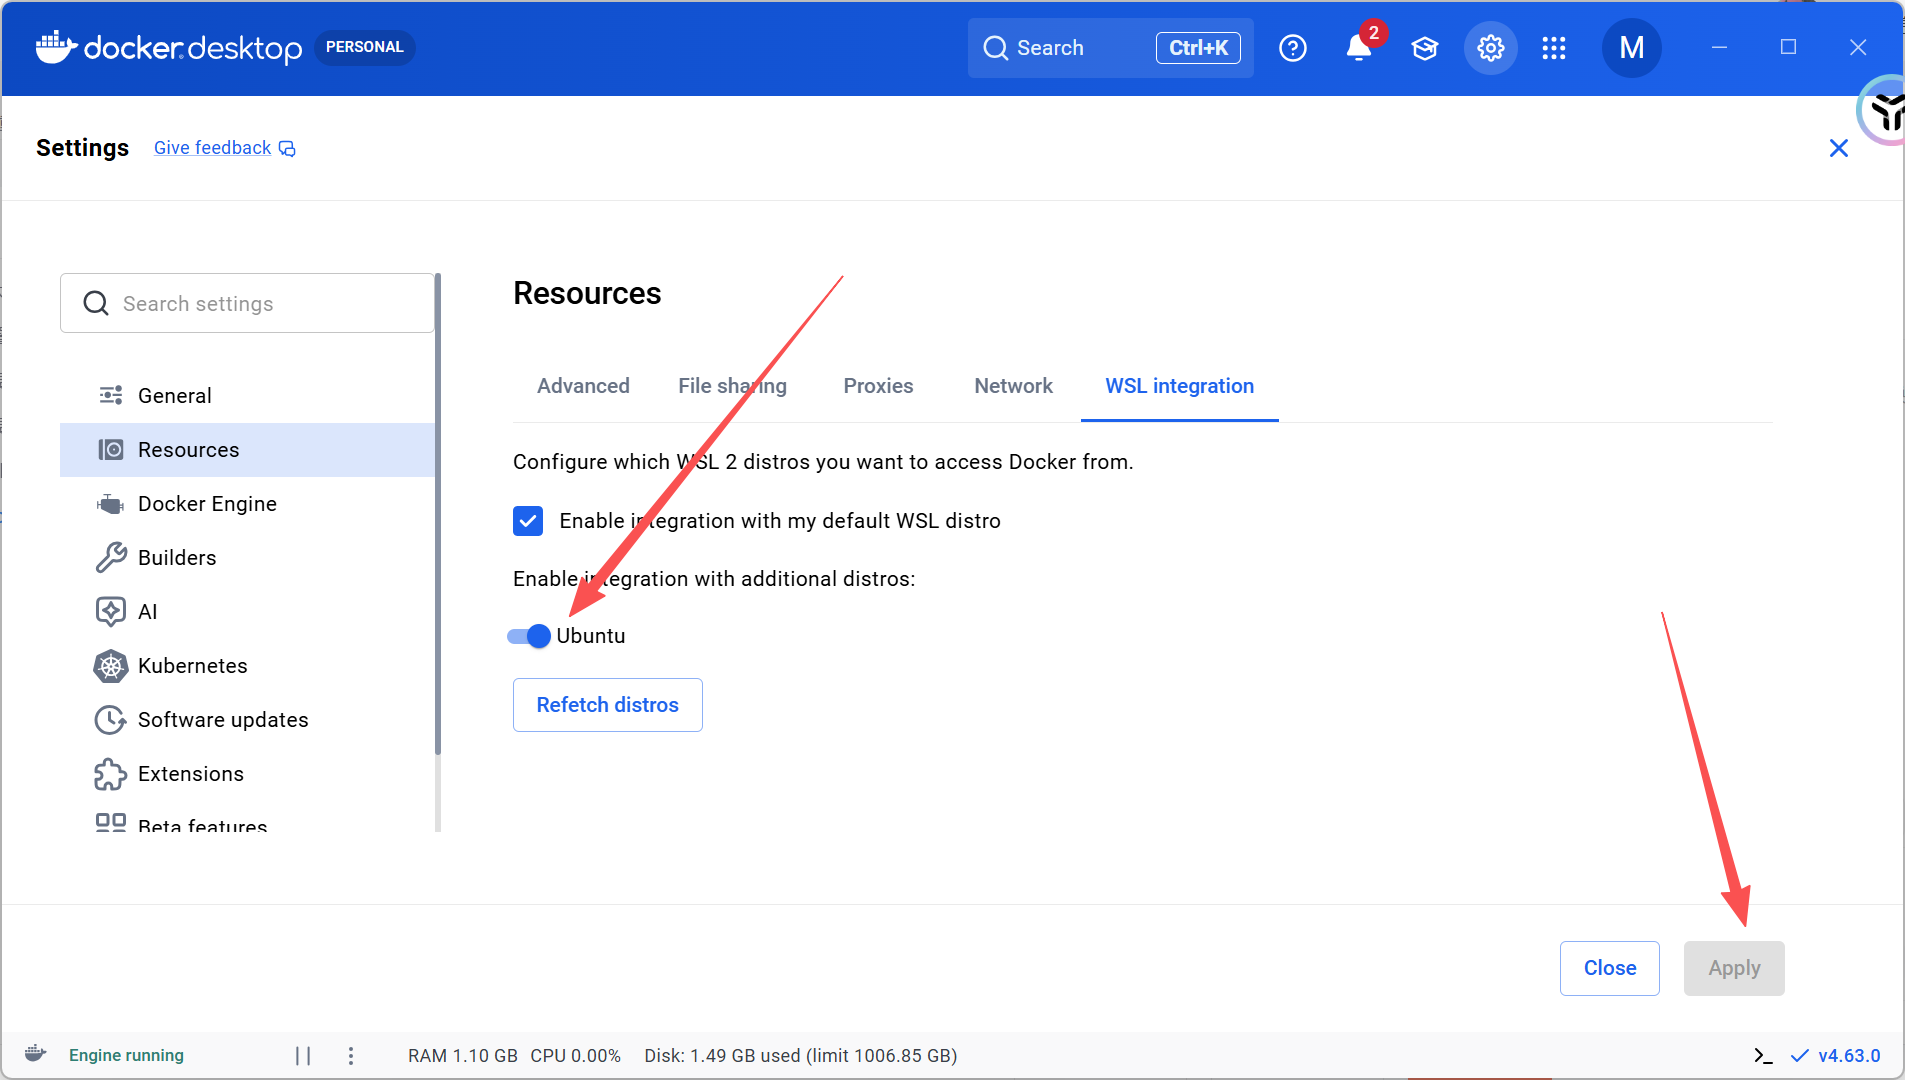This screenshot has height=1080, width=1905.
Task: Click the sidebar scrollbar
Action: [x=438, y=513]
